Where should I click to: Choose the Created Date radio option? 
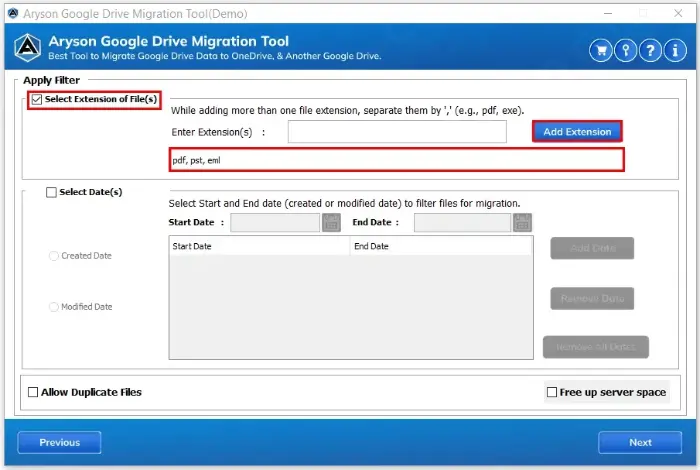click(x=54, y=256)
